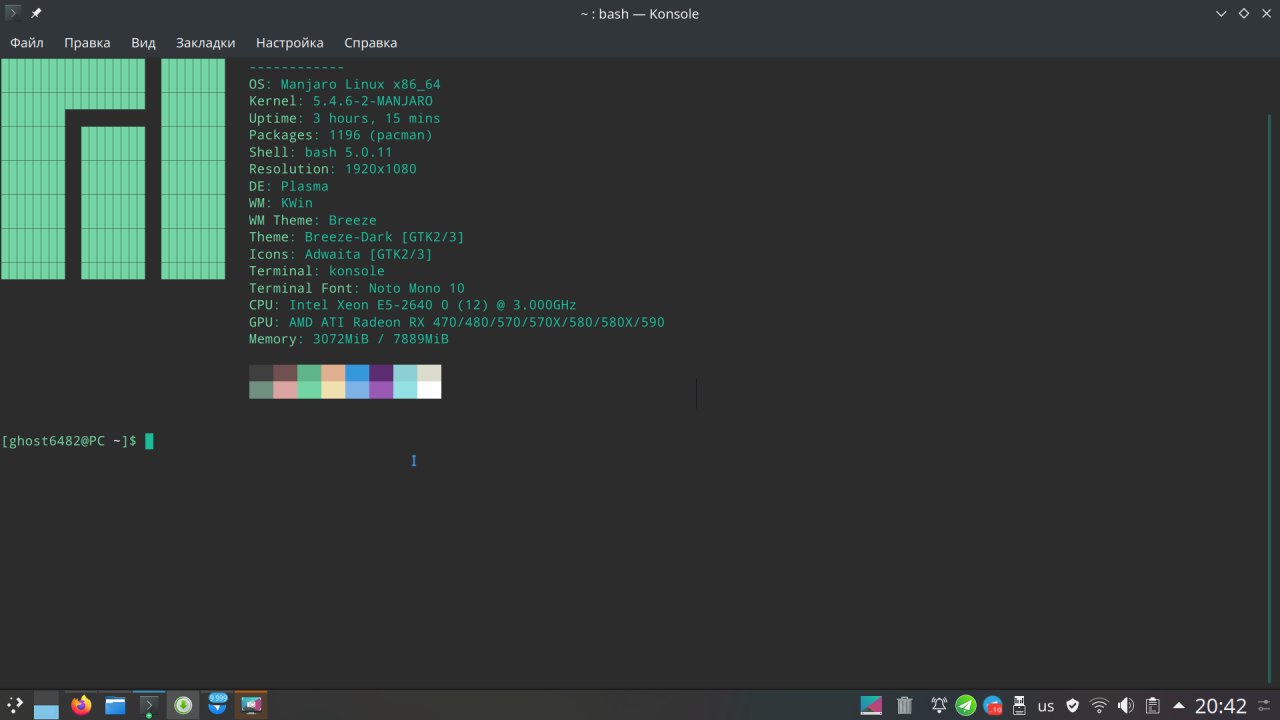Open the Настройка menu
This screenshot has height=720, width=1280.
pos(290,43)
